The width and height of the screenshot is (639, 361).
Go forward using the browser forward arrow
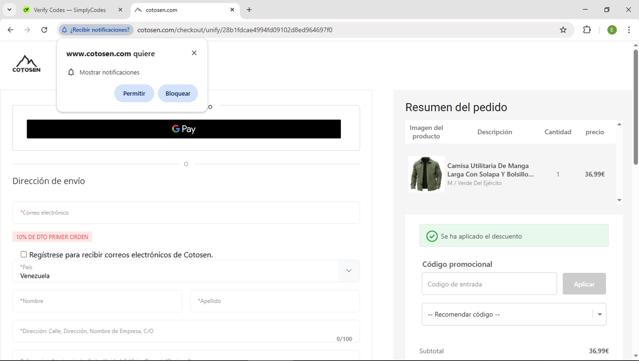click(27, 30)
